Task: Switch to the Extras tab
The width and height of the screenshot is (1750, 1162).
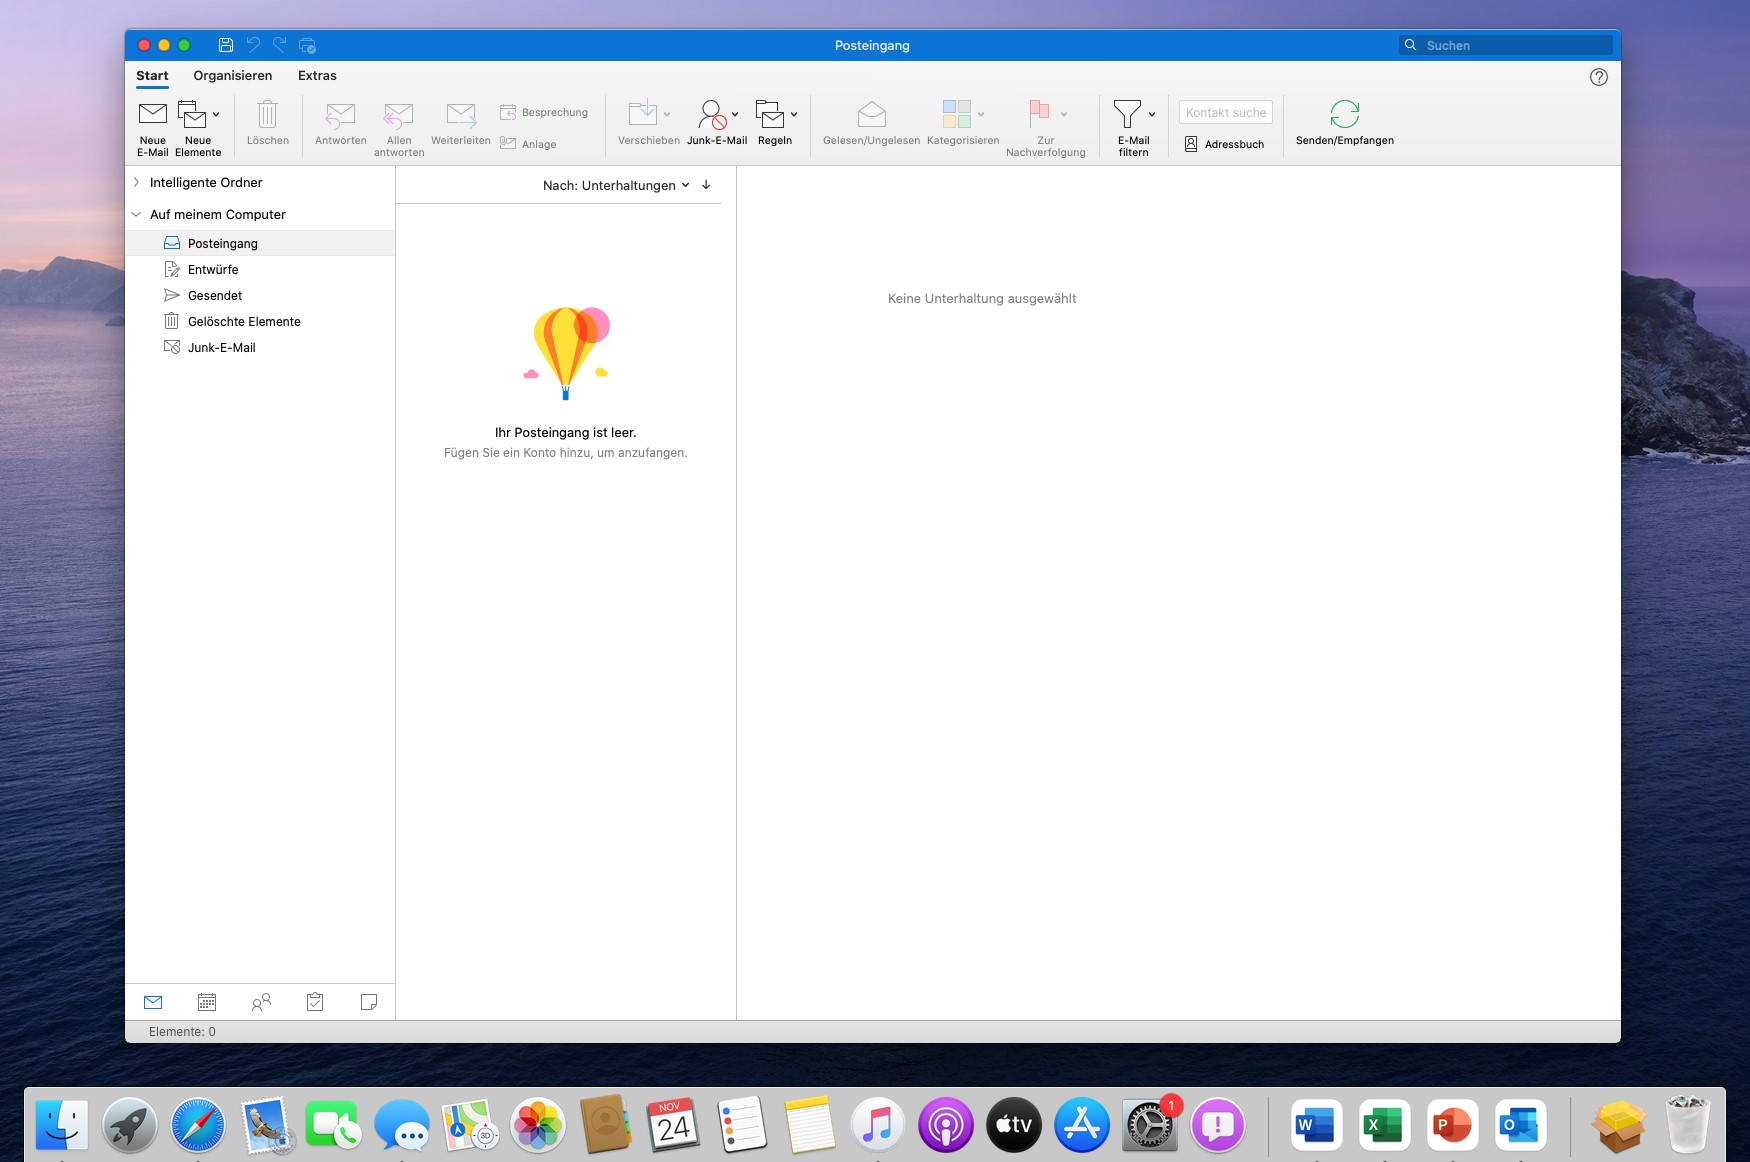Action: [317, 76]
